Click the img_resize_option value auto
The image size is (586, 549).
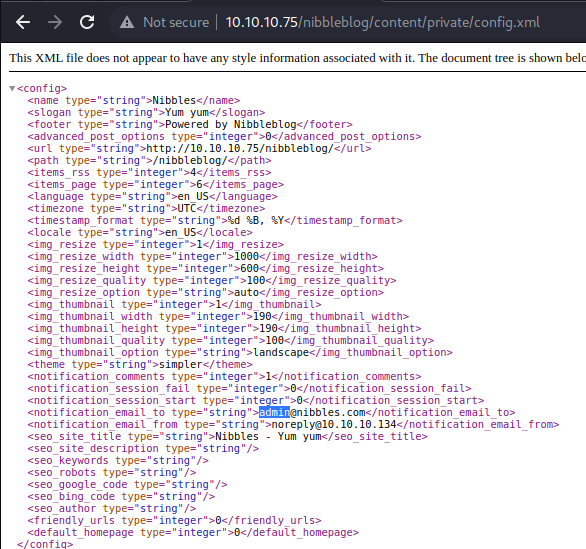click(x=246, y=292)
